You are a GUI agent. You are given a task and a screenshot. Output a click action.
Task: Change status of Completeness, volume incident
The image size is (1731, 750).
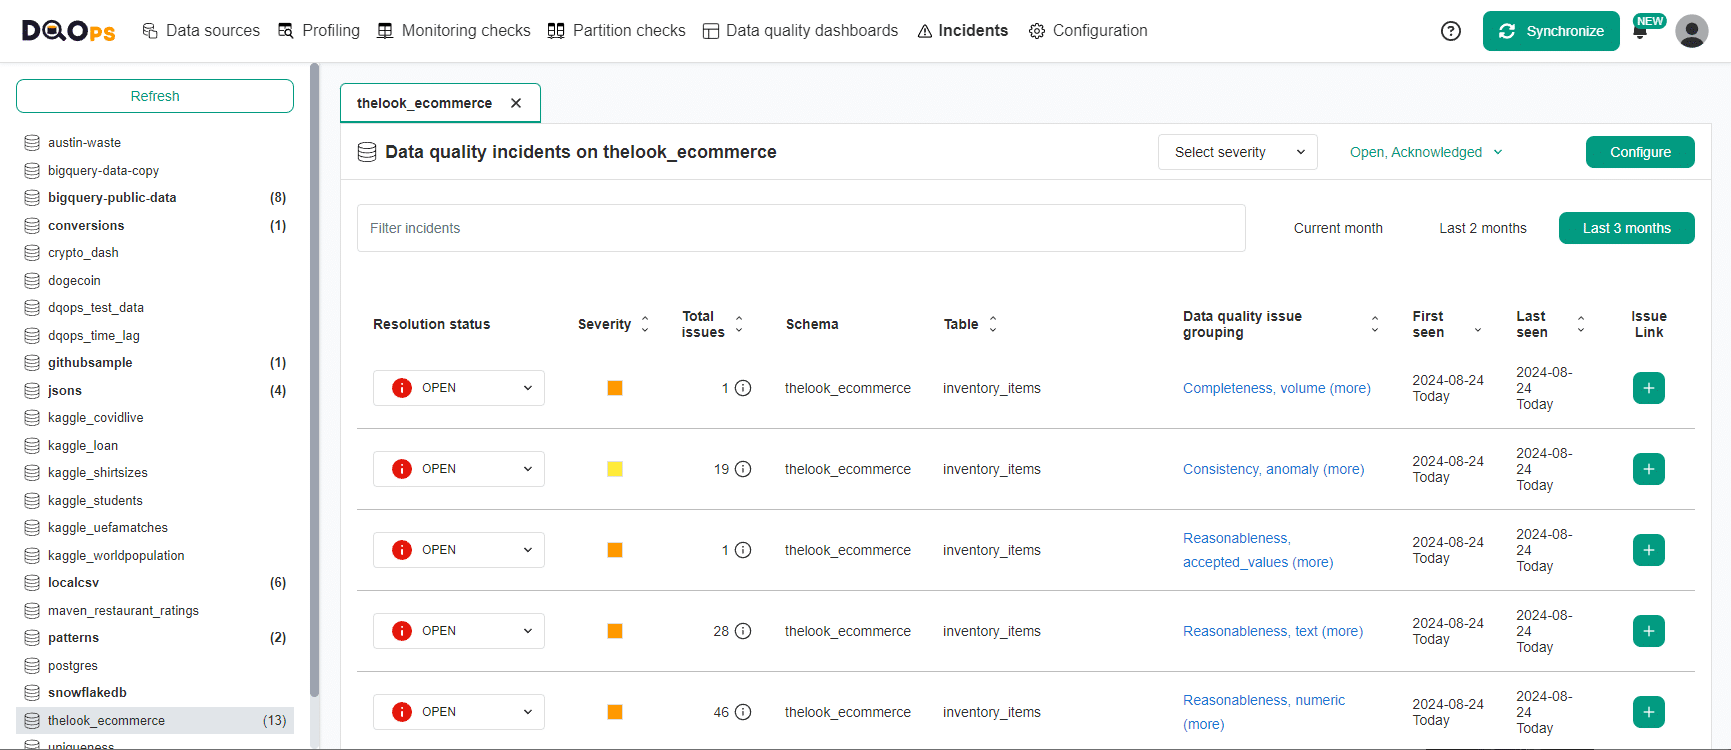pyautogui.click(x=459, y=388)
